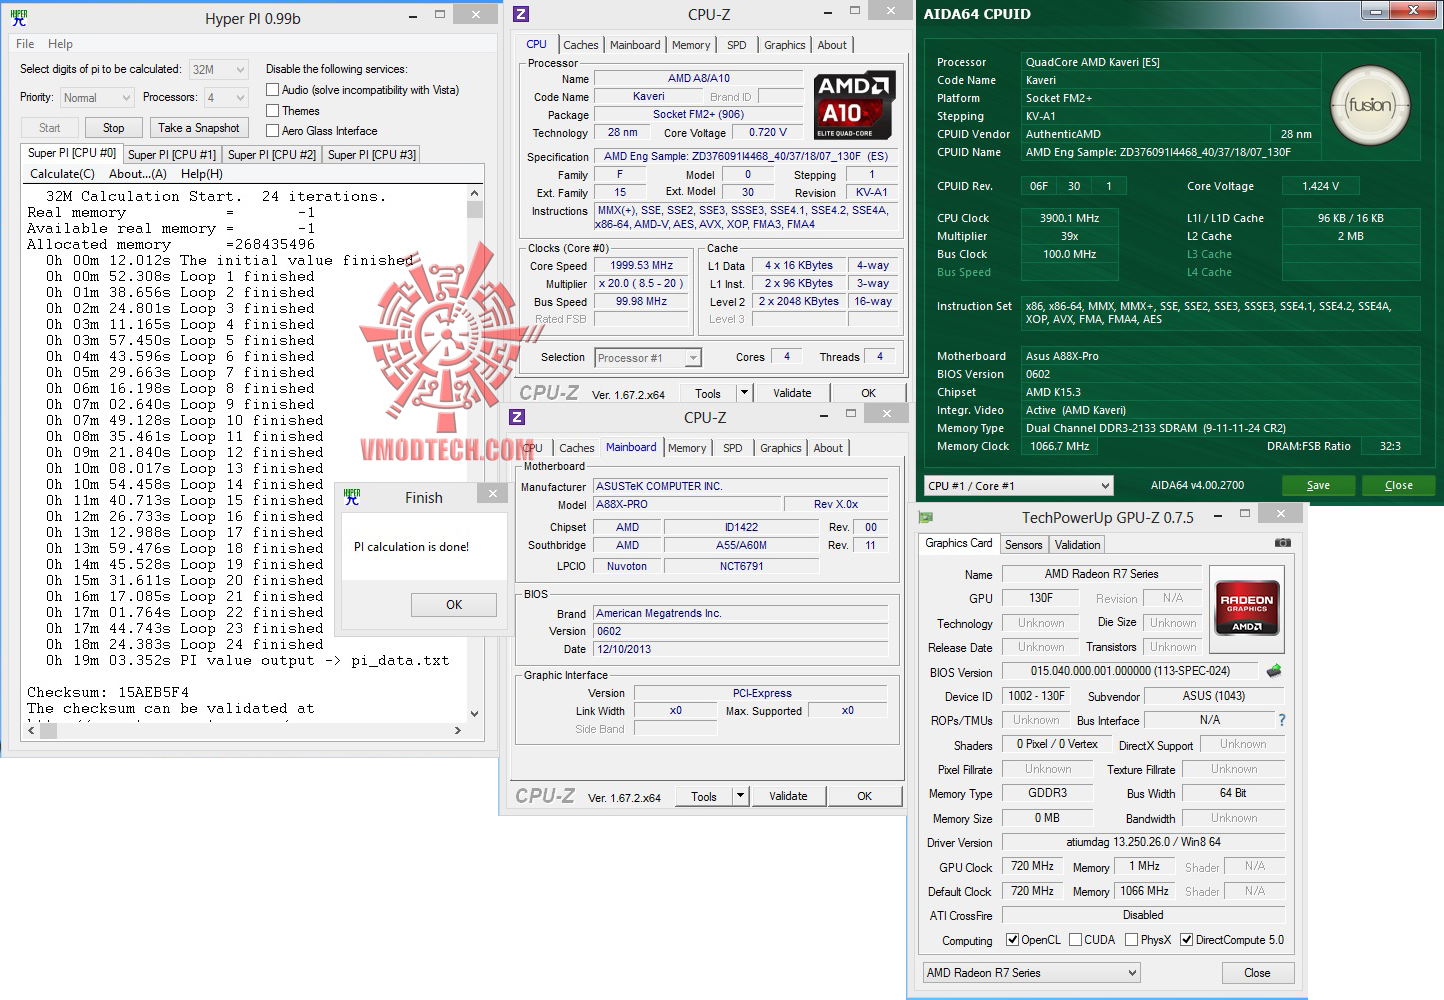1444x1000 pixels.
Task: Click the Core Speed 1999.53 MHz field
Action: [x=642, y=266]
